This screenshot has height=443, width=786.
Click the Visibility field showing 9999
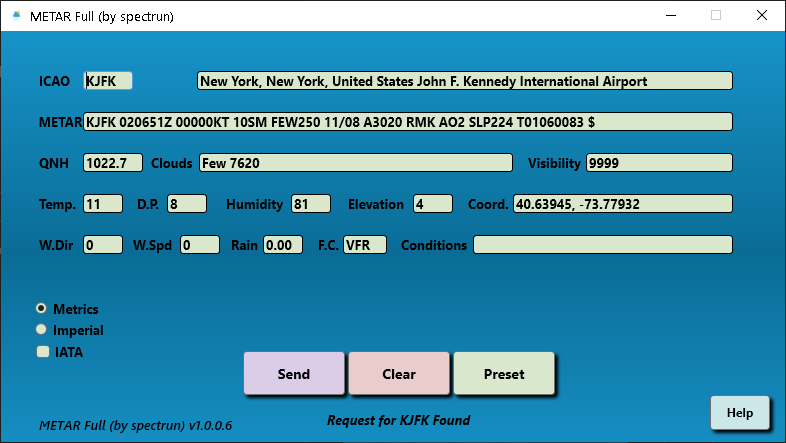coord(659,163)
